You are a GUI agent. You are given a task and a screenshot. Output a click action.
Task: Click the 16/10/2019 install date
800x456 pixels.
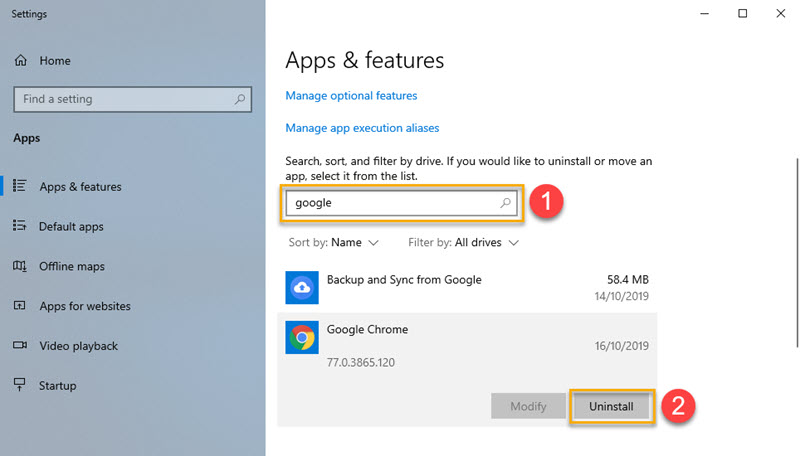point(621,346)
